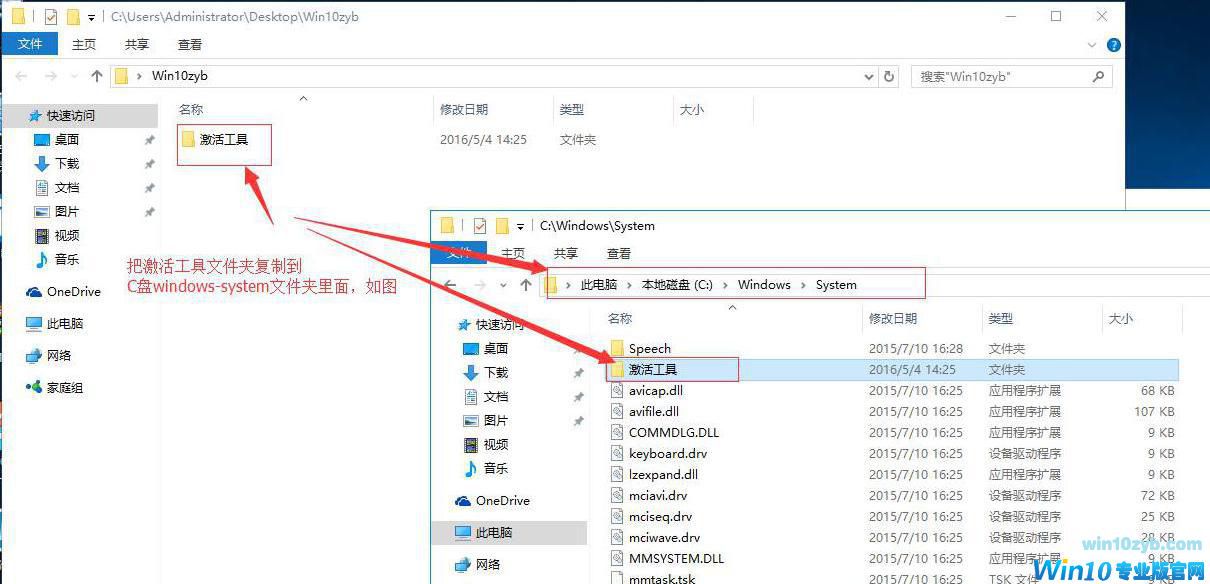Viewport: 1210px width, 584px height.
Task: Open the 文件 menu in Win10zyb window
Action: (30, 44)
